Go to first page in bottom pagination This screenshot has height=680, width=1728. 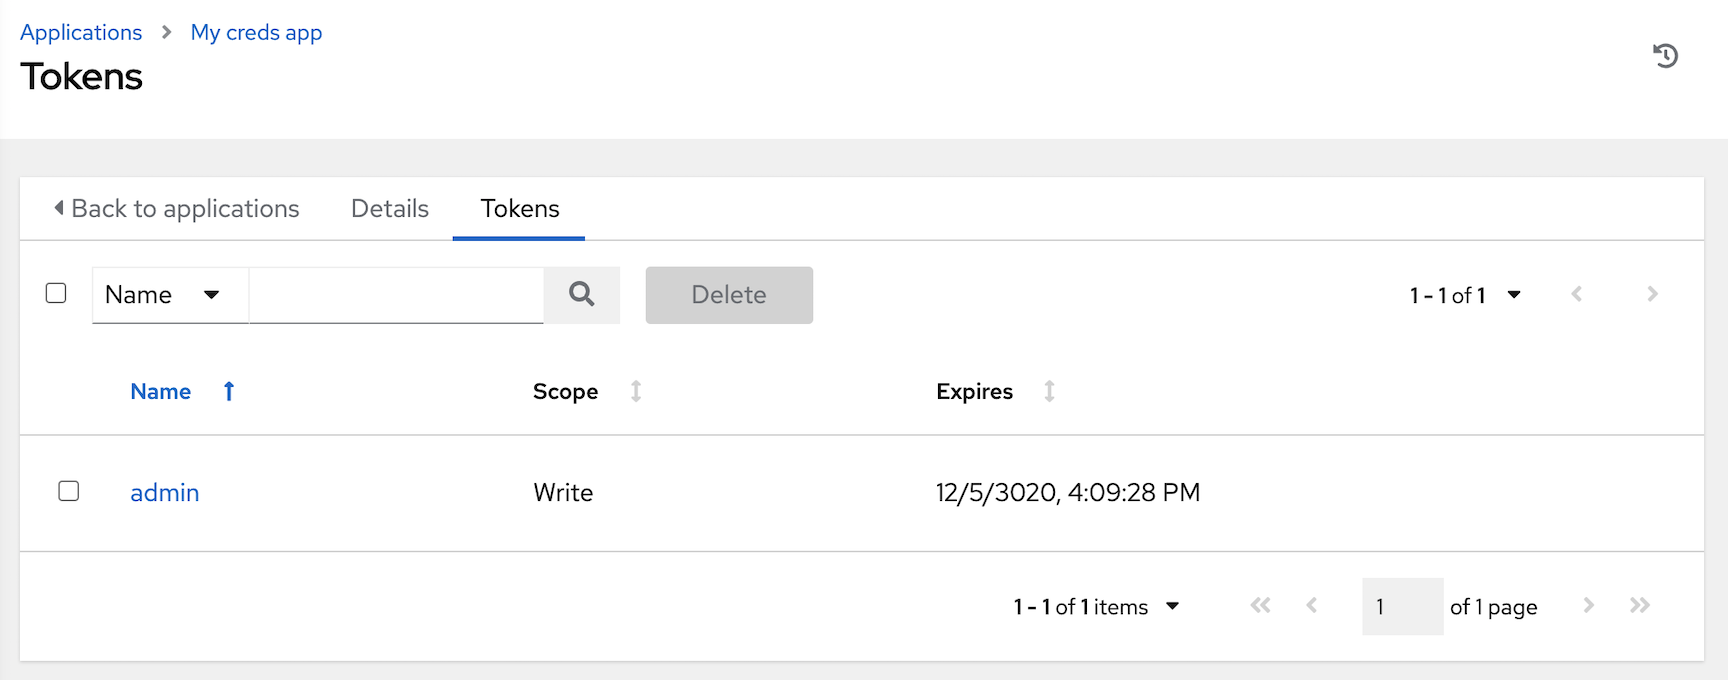[1260, 605]
